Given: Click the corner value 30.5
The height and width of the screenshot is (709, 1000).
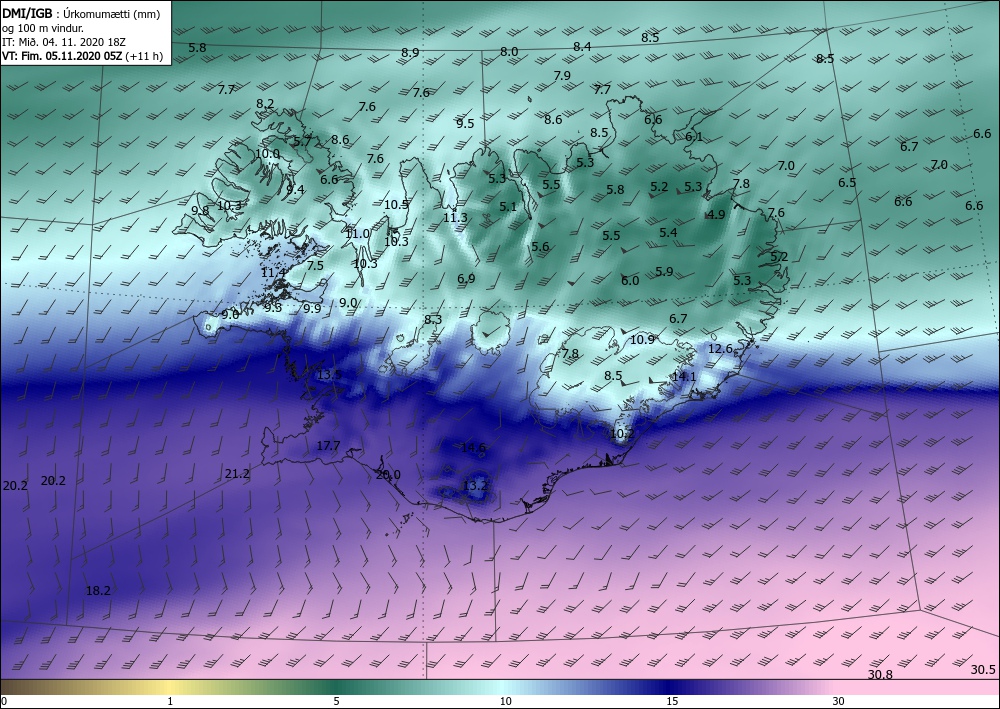Looking at the screenshot, I should pos(983,669).
